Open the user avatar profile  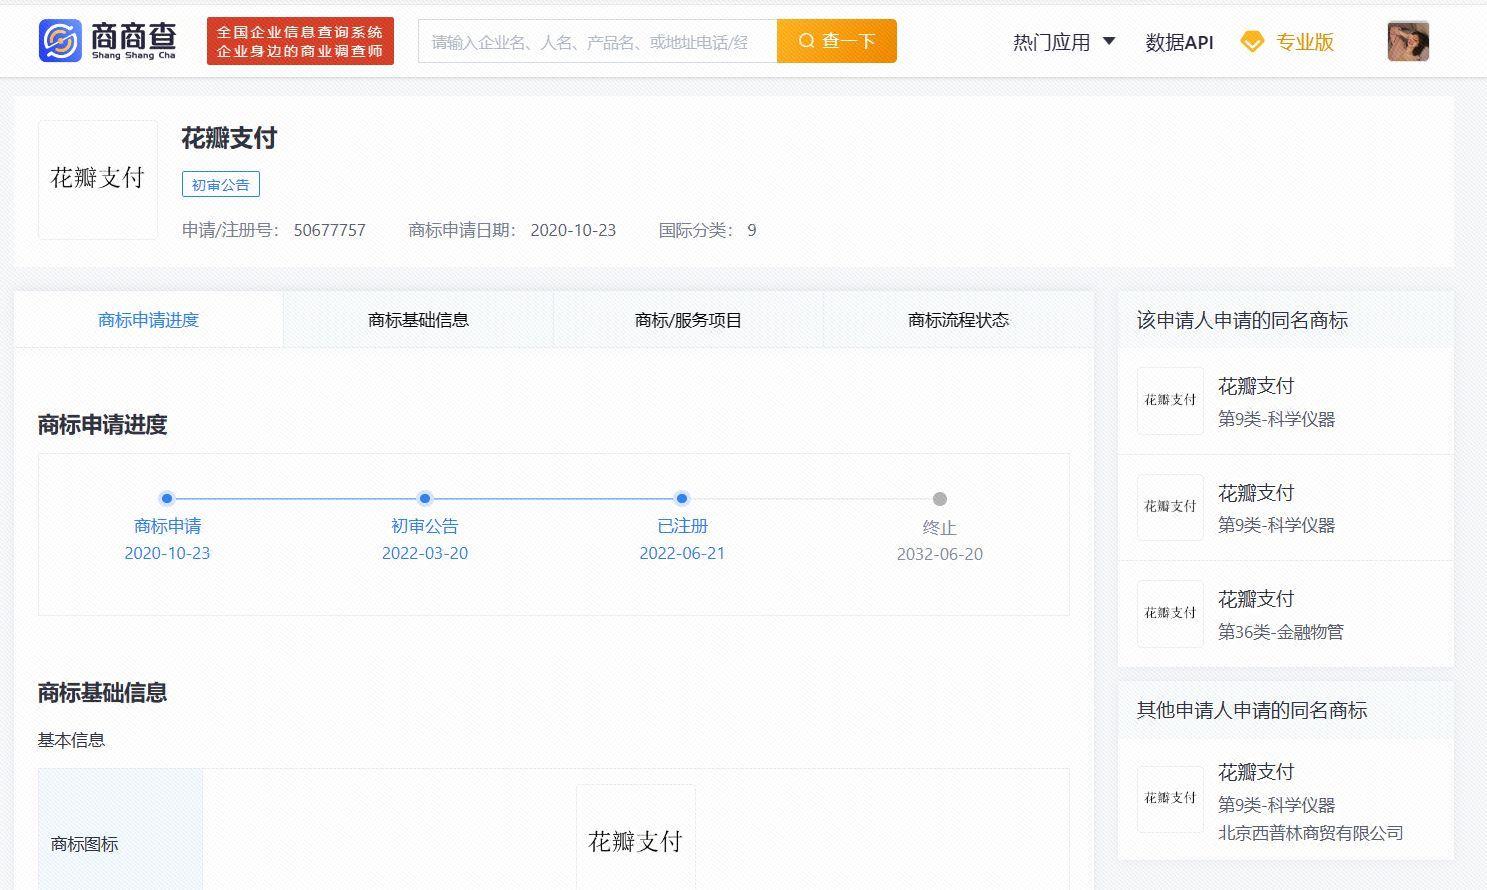1408,41
